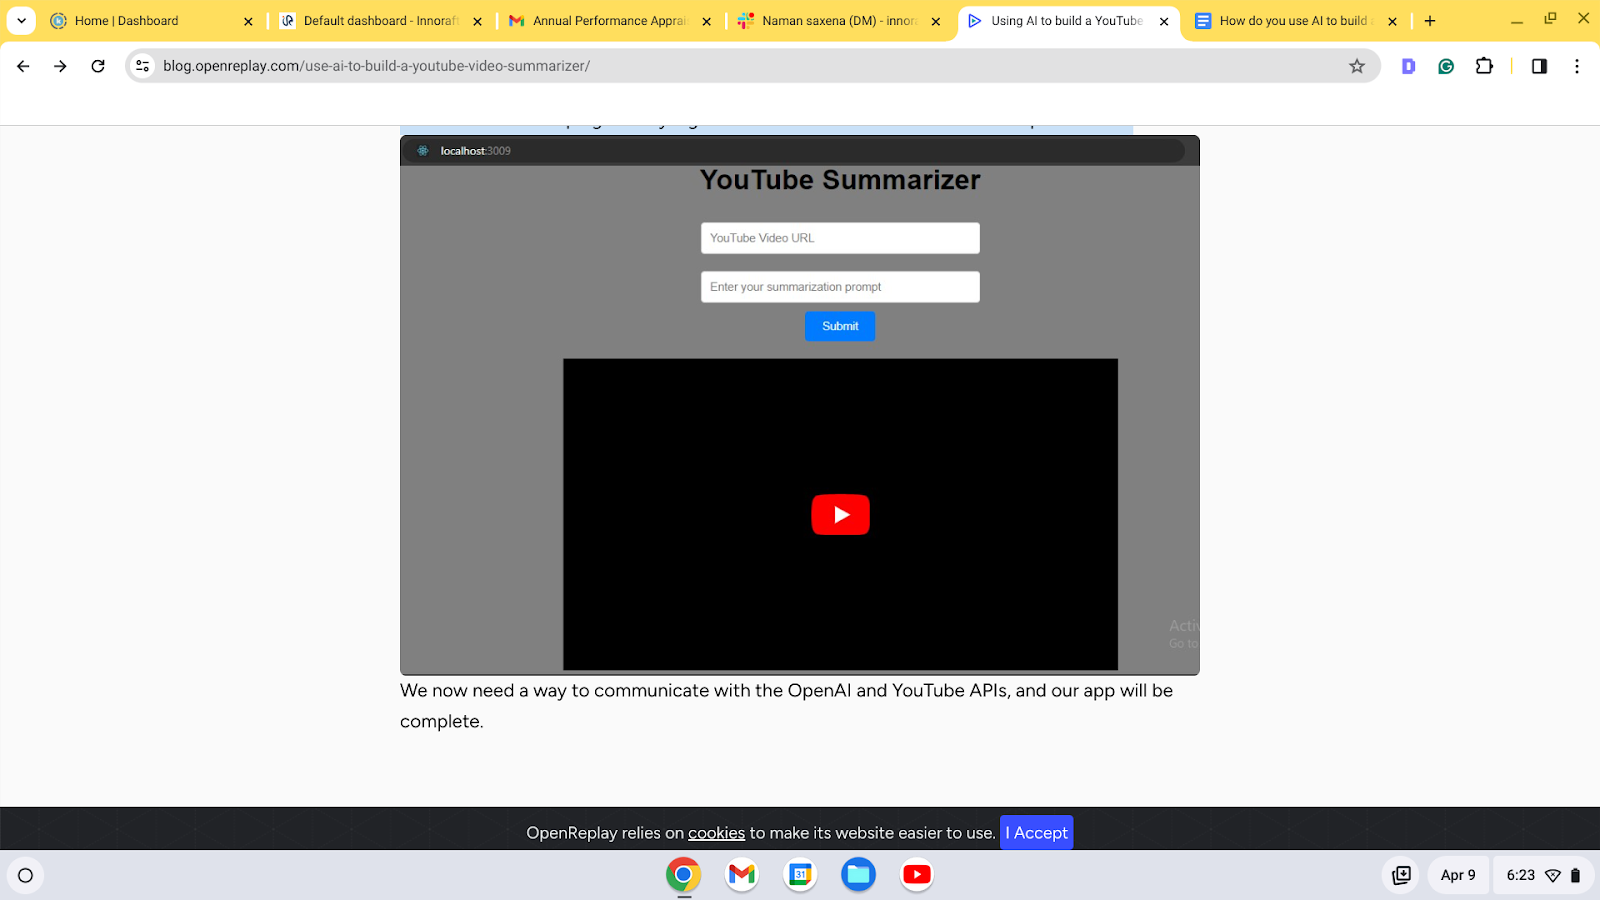1600x900 pixels.
Task: Click the blue Submit button
Action: coord(840,326)
